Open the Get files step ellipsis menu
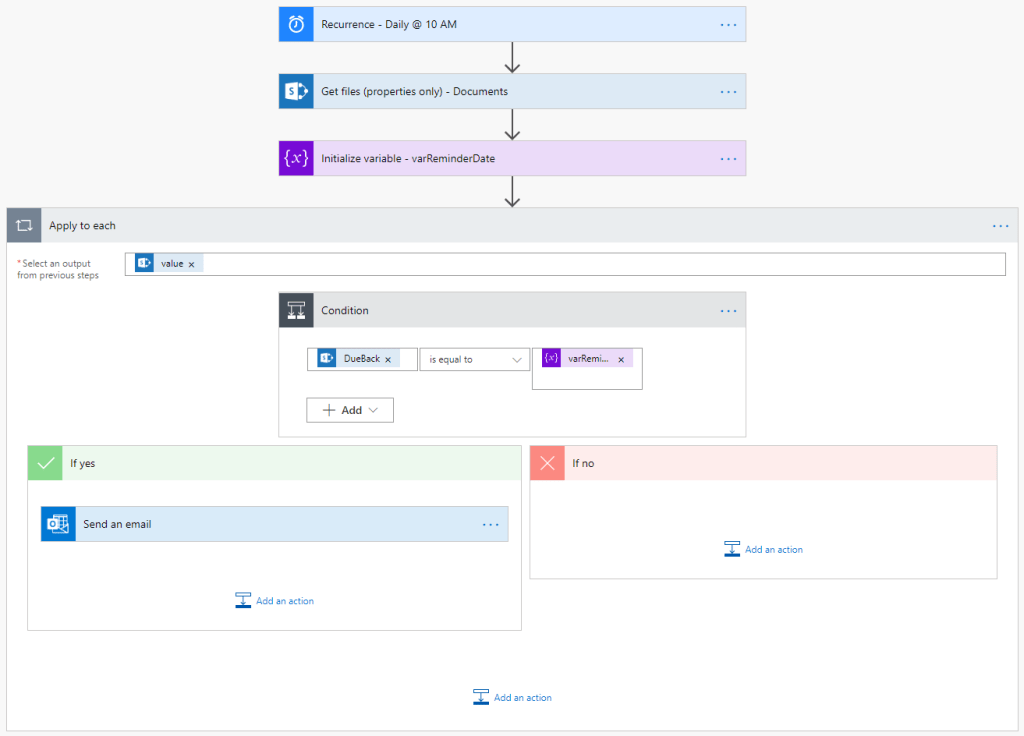 (x=728, y=91)
